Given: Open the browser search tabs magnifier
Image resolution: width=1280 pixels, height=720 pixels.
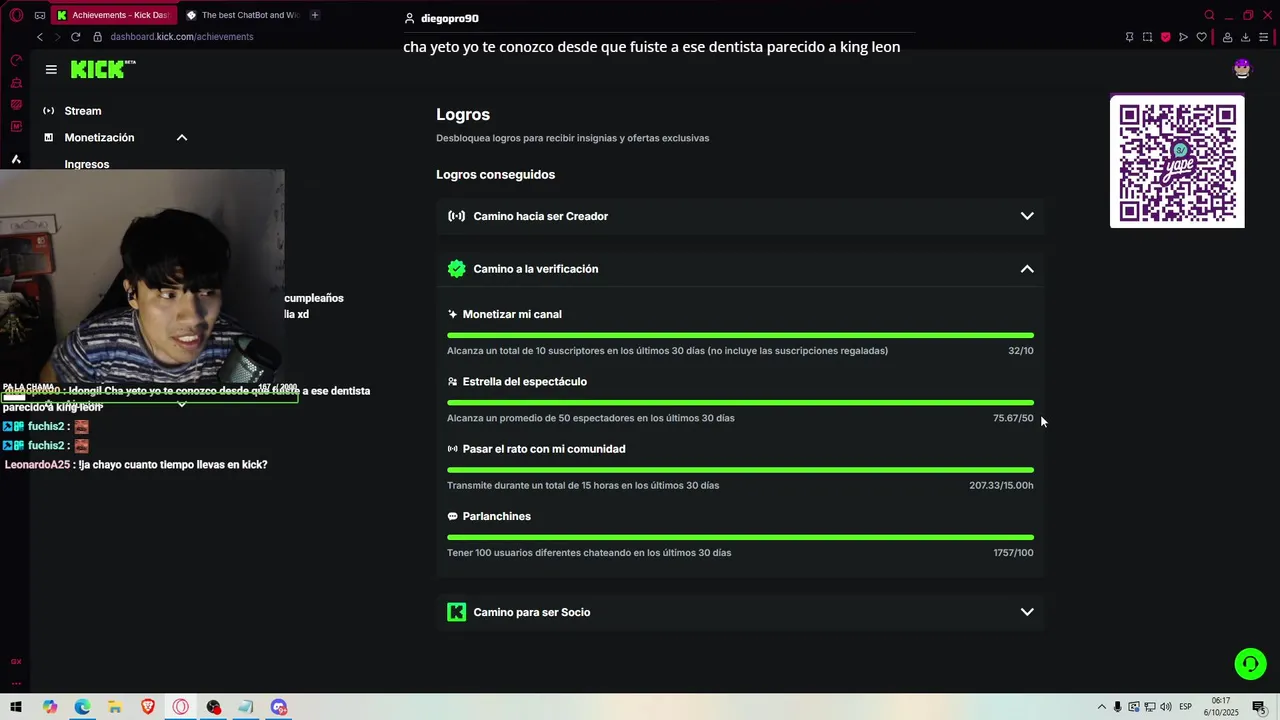Looking at the screenshot, I should point(1209,15).
